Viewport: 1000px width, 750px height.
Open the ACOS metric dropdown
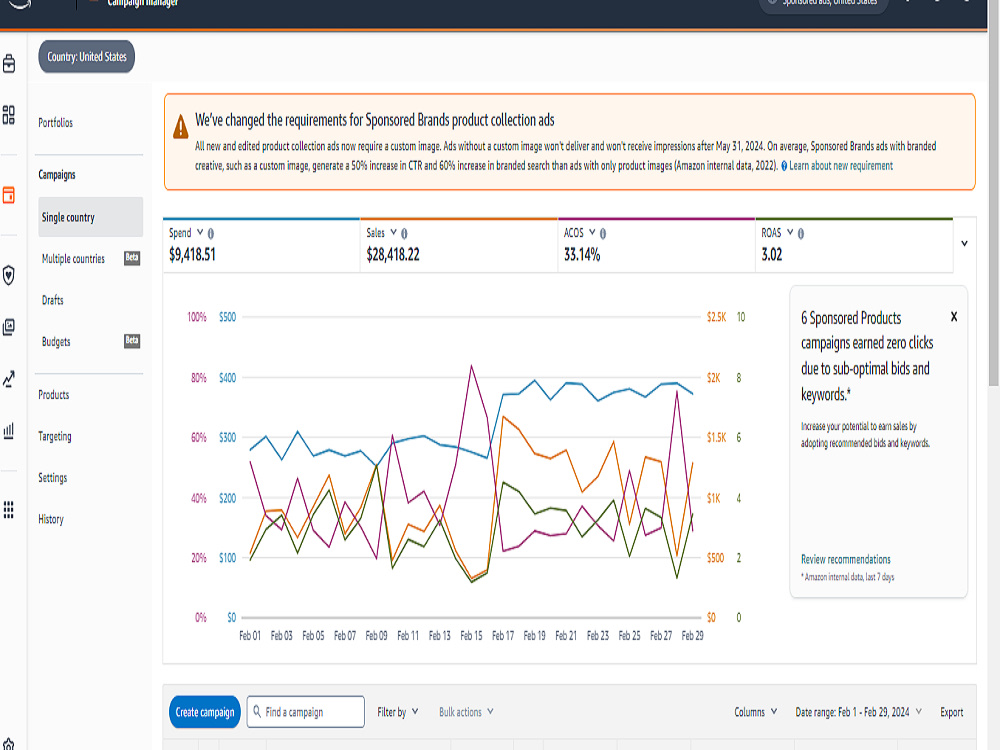pyautogui.click(x=592, y=232)
